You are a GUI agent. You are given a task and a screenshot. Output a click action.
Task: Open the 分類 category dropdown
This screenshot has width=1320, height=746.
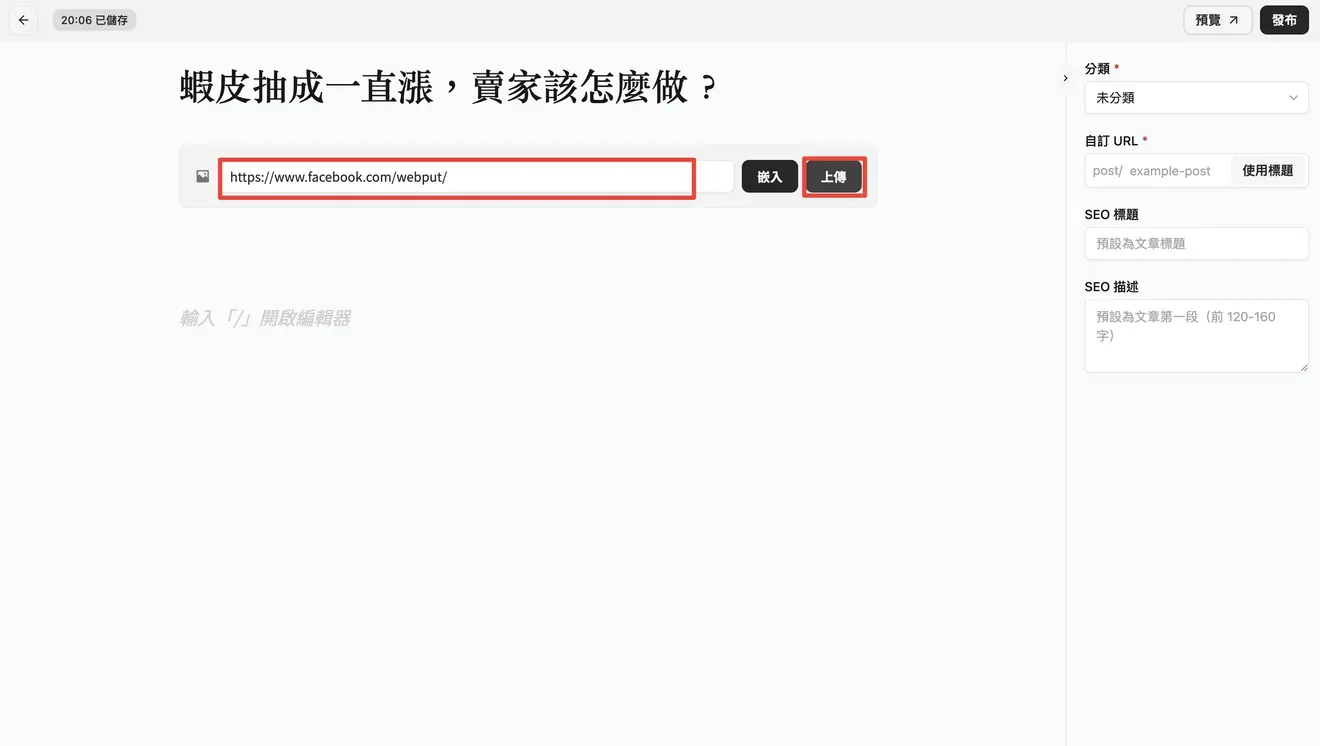coord(1196,98)
